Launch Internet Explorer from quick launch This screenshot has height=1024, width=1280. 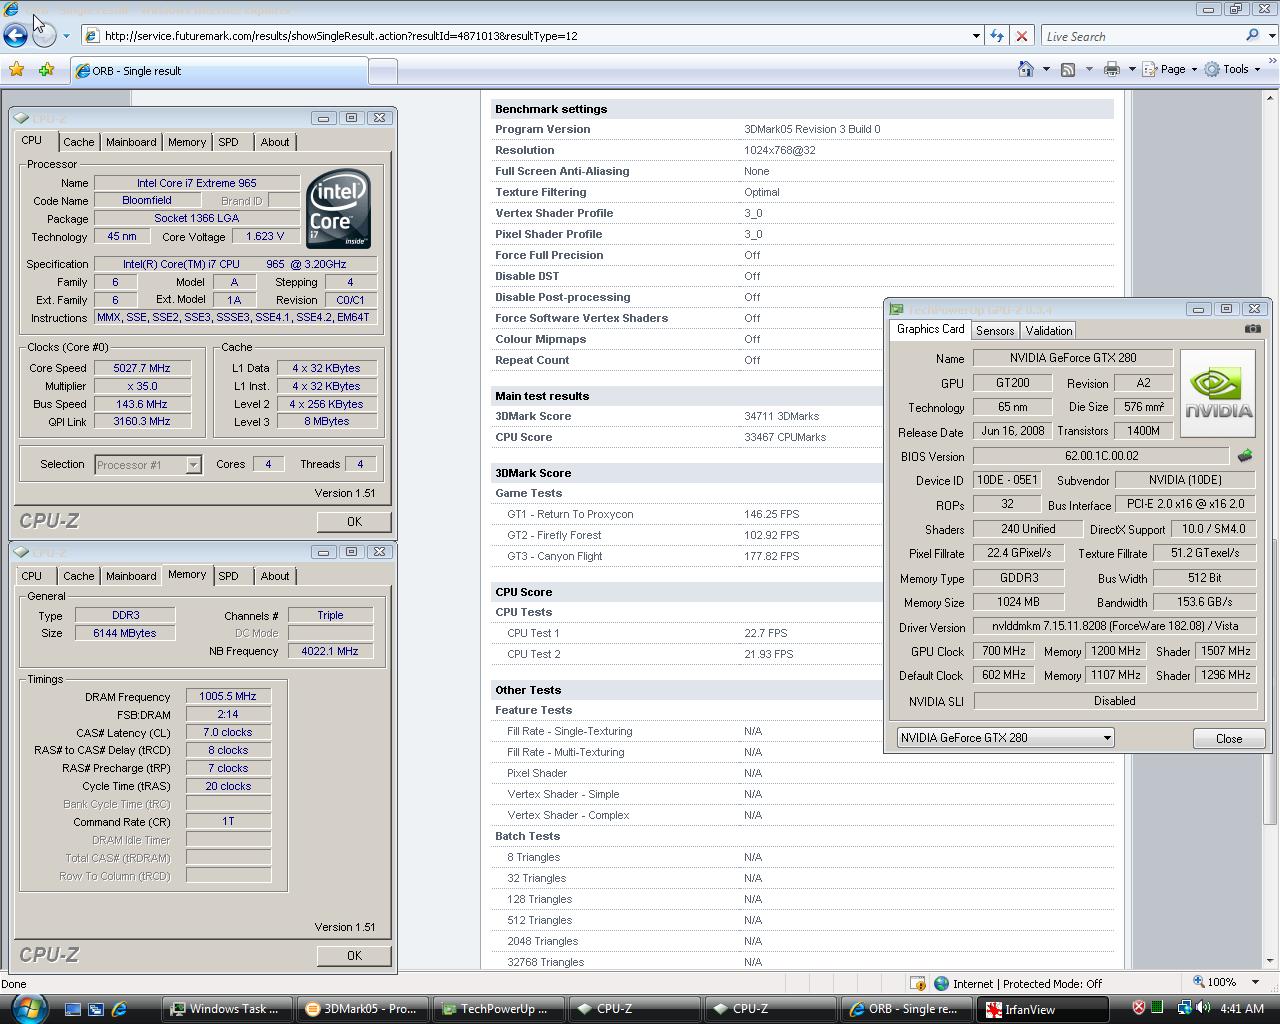pos(120,1009)
